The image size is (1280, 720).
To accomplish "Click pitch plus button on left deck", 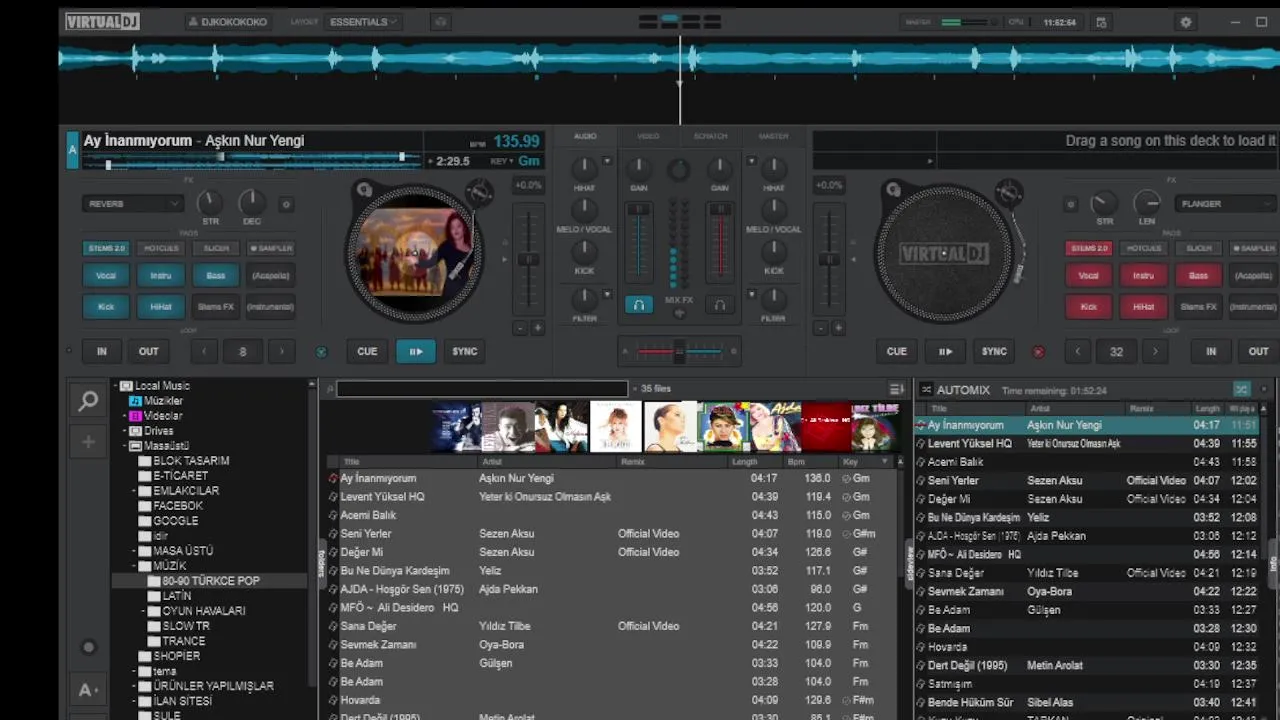I will [x=537, y=328].
